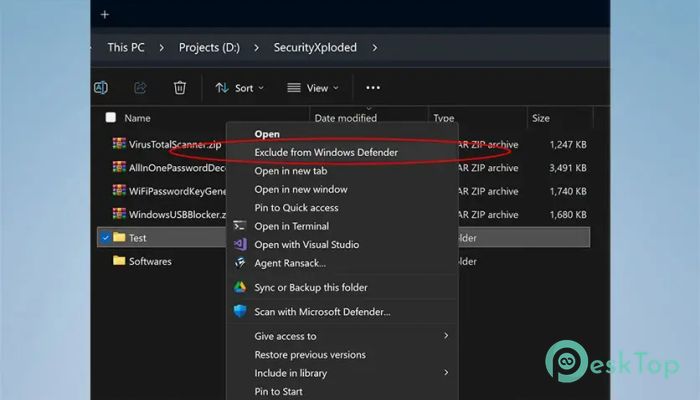Open the Sort dropdown

tap(240, 88)
